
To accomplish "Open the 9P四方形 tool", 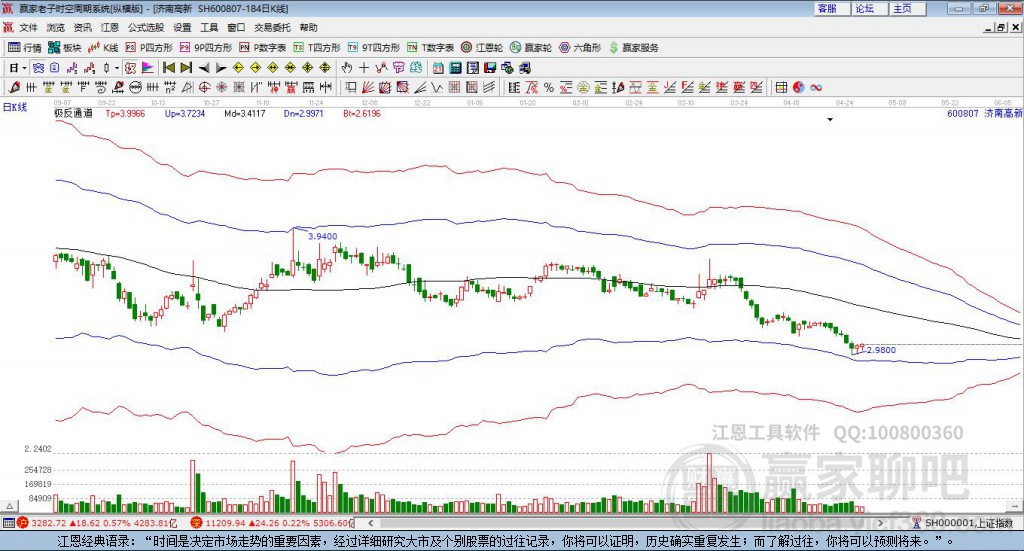I will 206,48.
